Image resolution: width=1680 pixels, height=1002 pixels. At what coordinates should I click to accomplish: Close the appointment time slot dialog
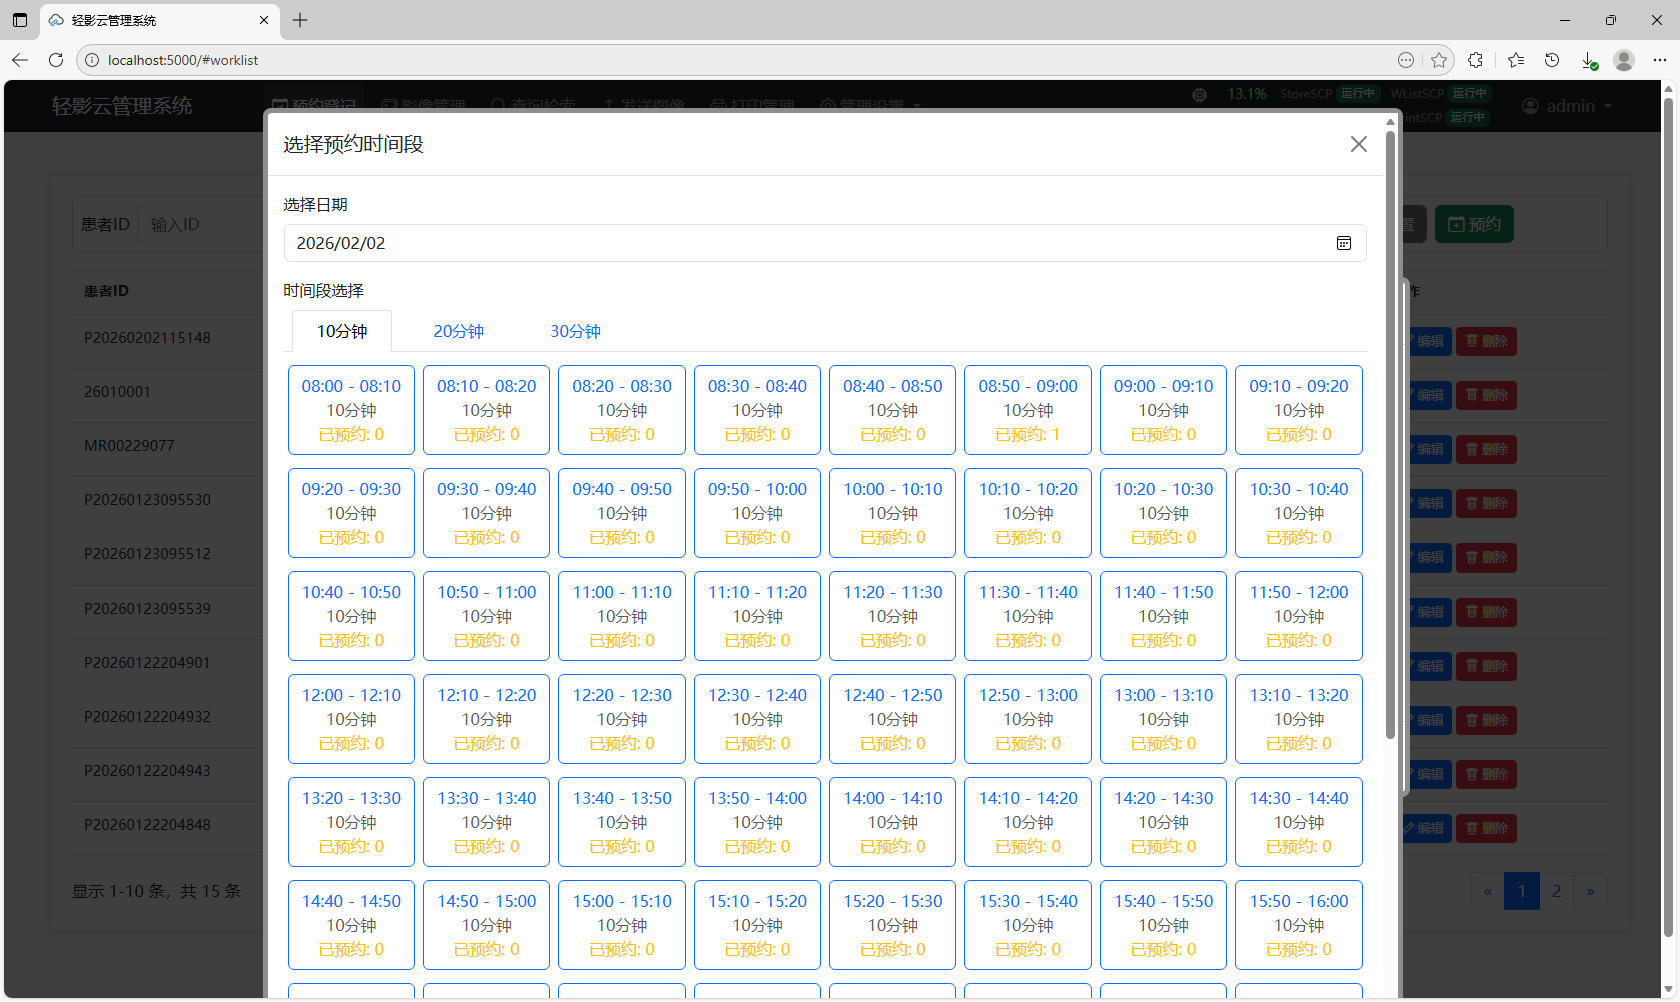click(1358, 145)
